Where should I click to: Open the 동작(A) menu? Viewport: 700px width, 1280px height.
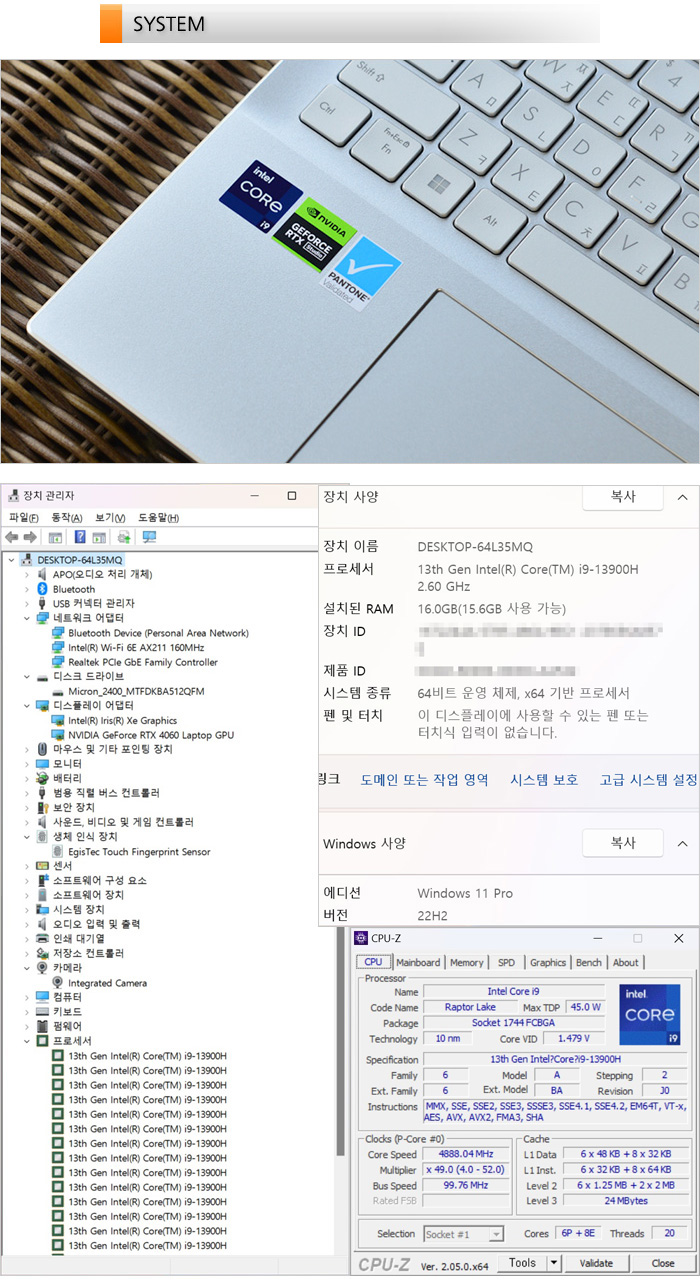coord(66,518)
